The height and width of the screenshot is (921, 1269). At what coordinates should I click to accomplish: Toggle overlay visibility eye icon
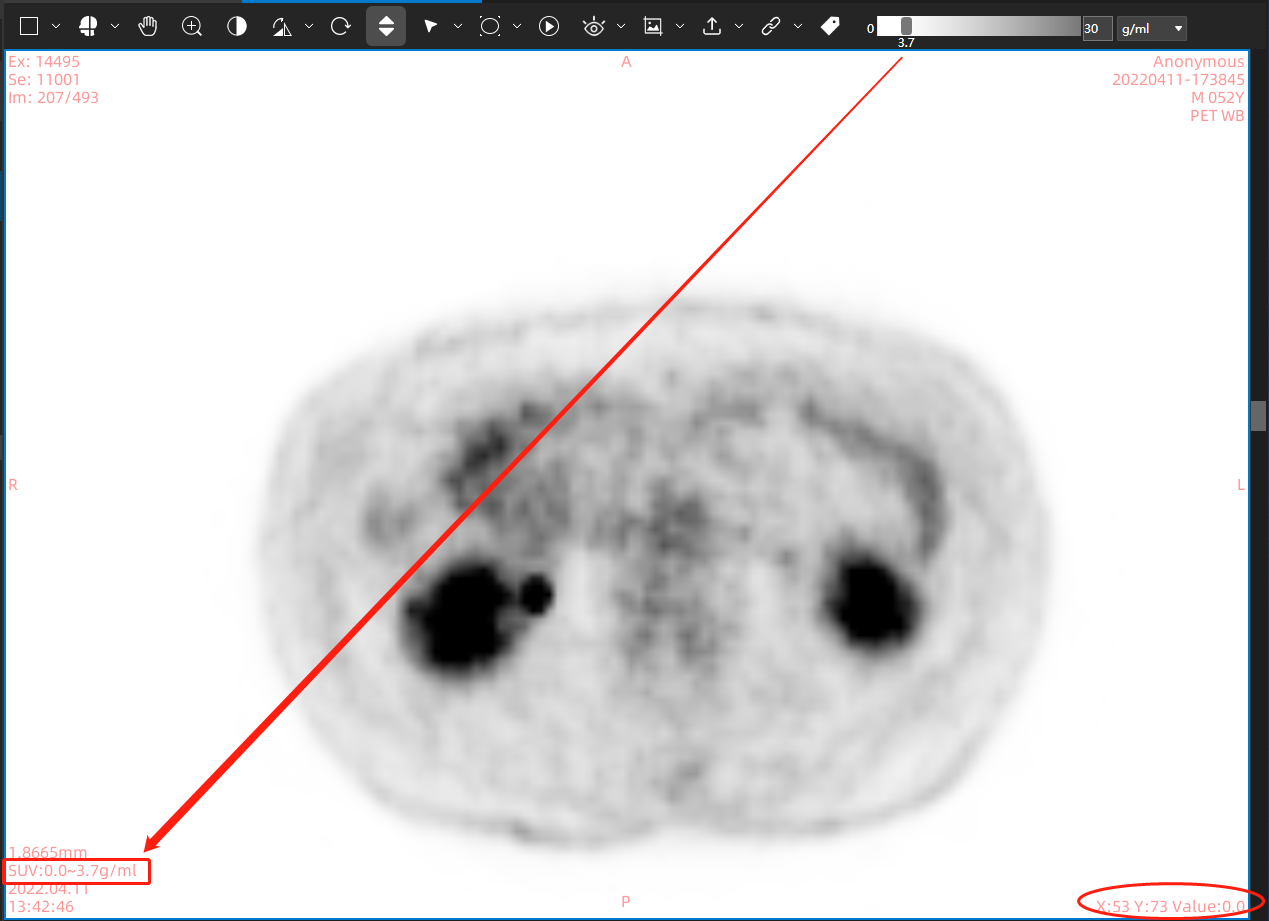pos(594,26)
